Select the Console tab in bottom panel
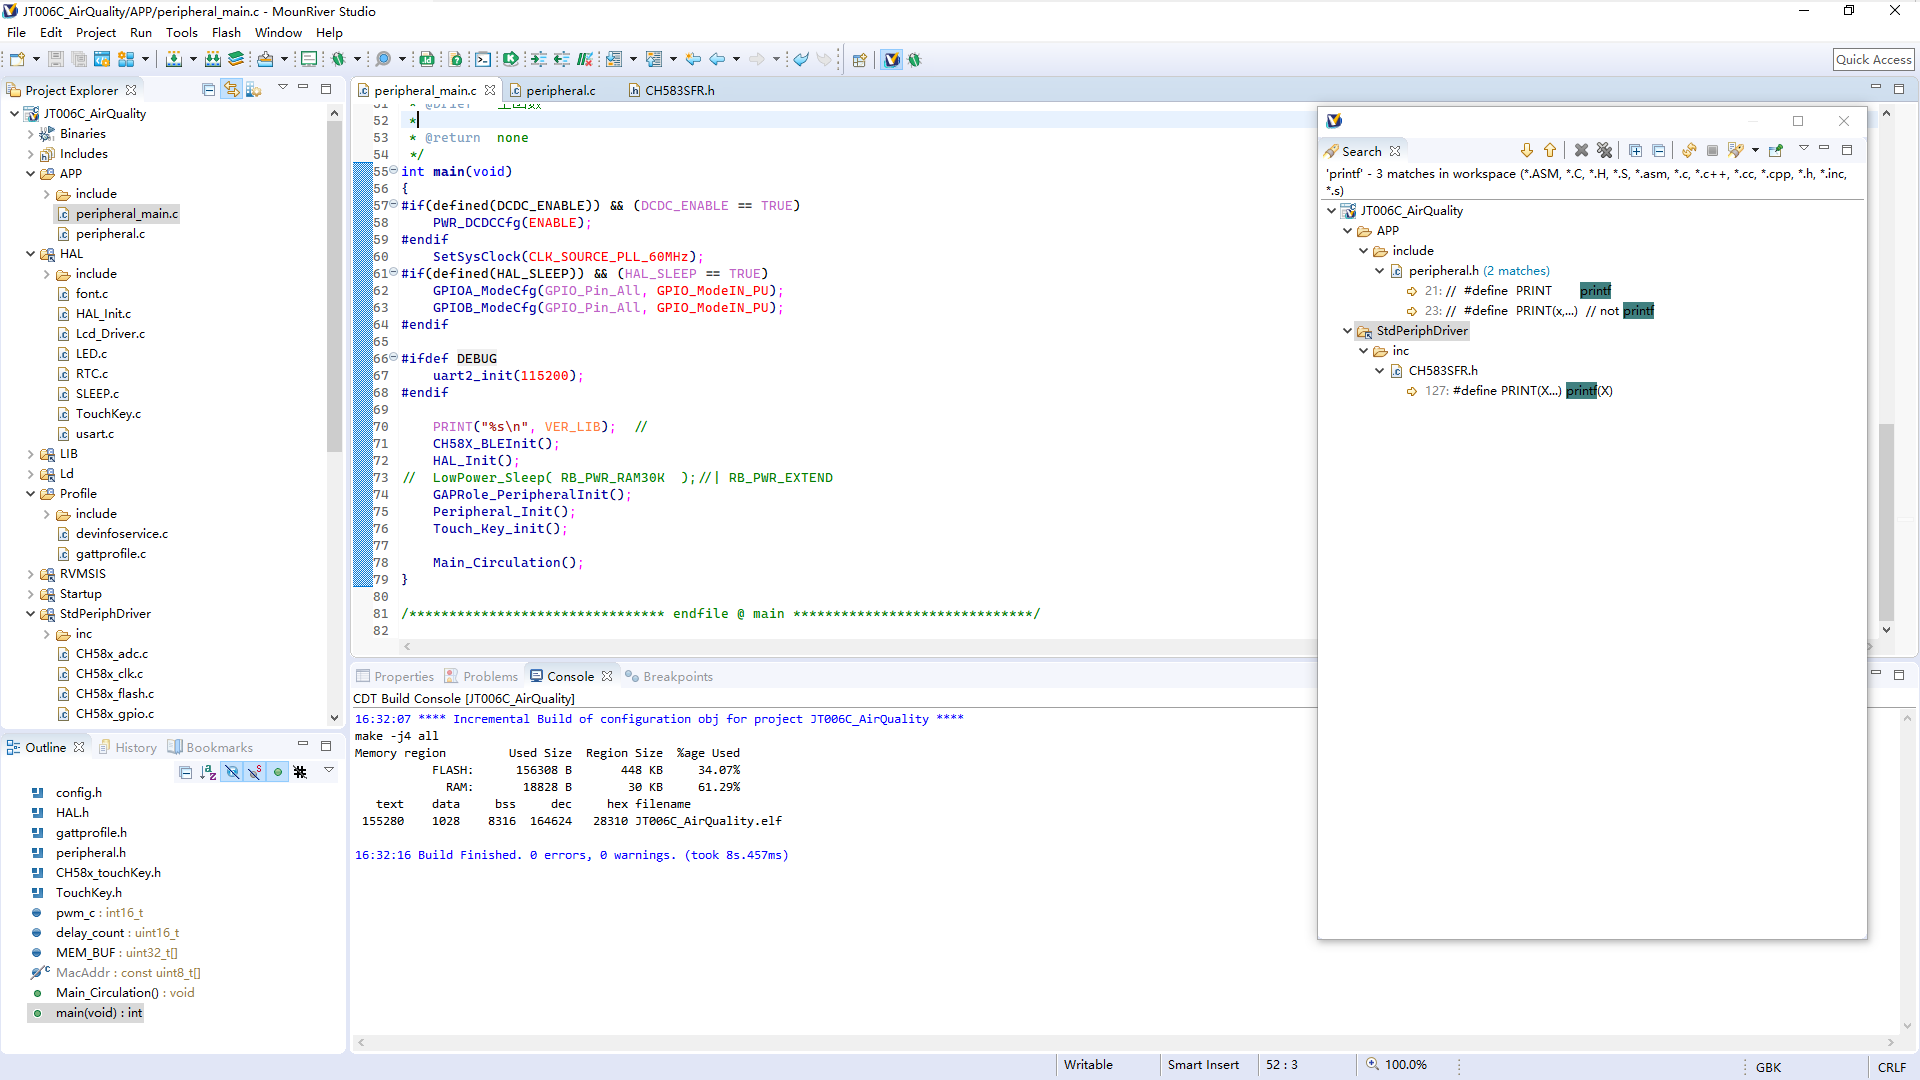This screenshot has width=1920, height=1080. [570, 675]
